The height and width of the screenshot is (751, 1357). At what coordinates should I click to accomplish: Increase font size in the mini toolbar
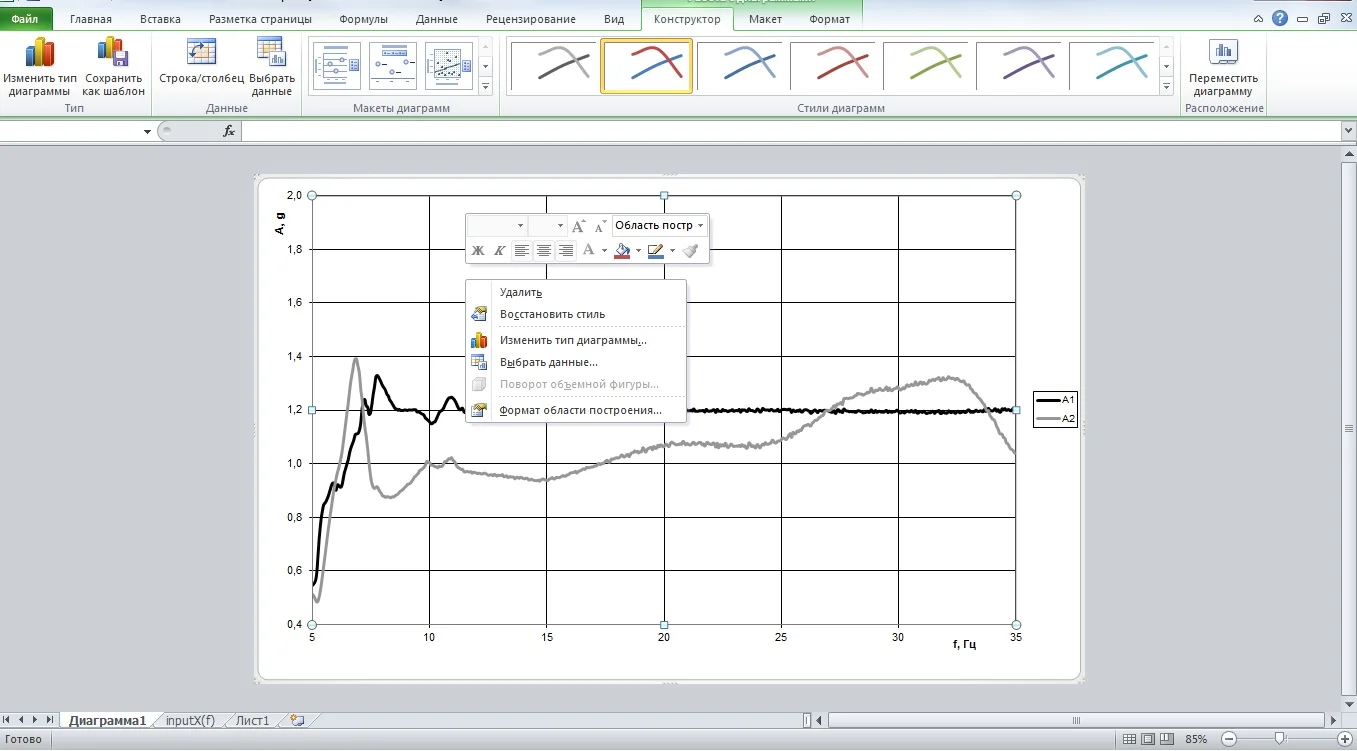[x=579, y=226]
